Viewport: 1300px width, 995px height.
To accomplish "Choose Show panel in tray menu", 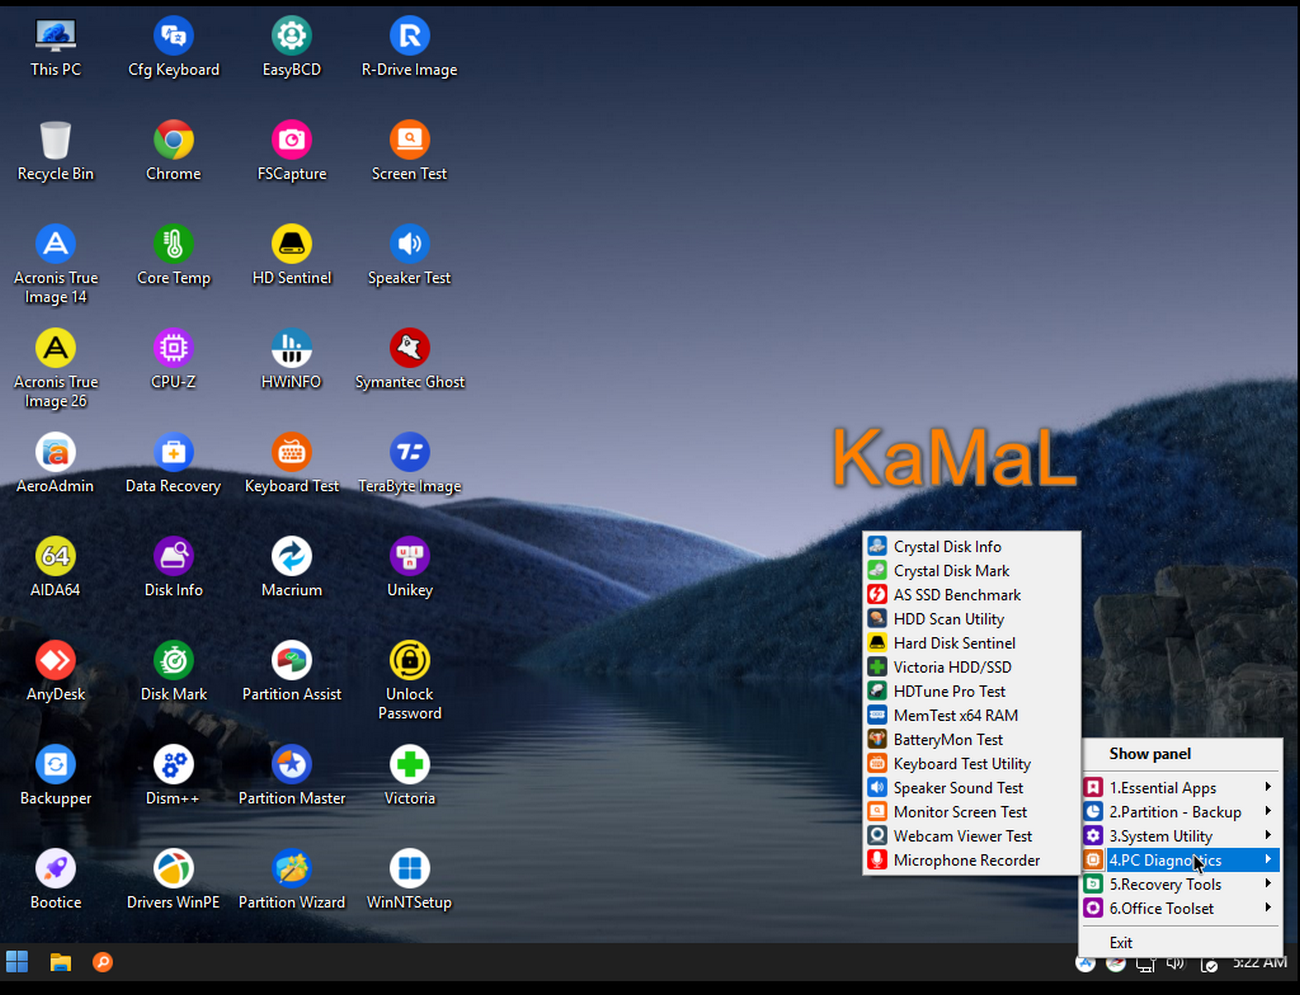I will (1181, 754).
